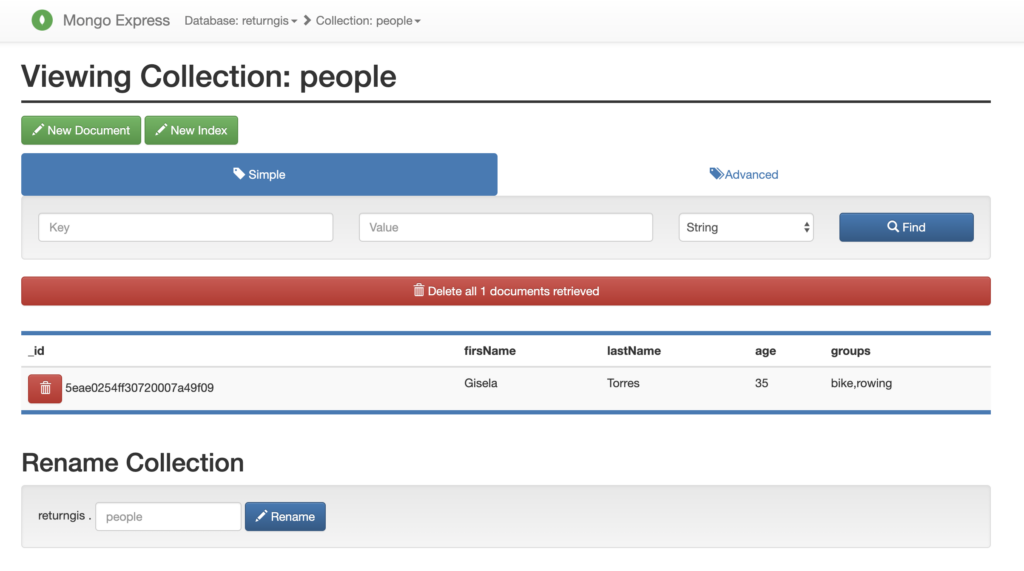Click the Mongo Express leaf logo

pos(42,20)
